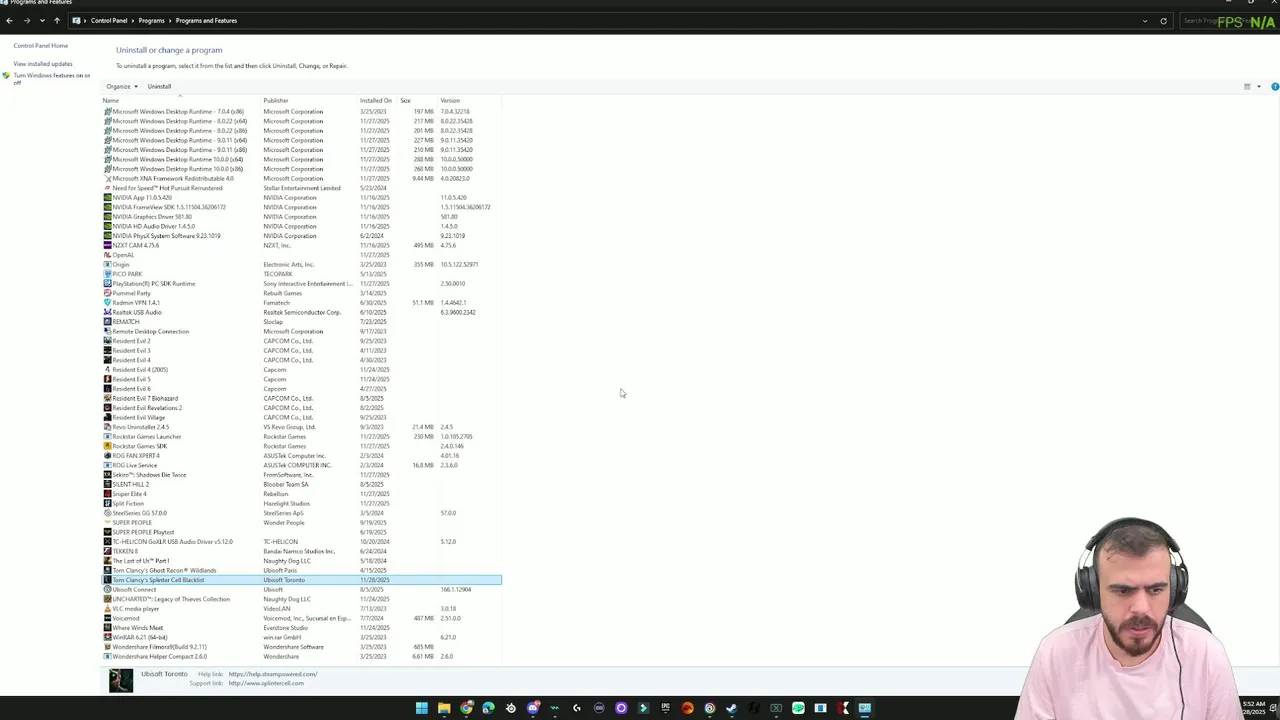Image resolution: width=1280 pixels, height=720 pixels.
Task: Select Where Winds Meet entry
Action: pyautogui.click(x=301, y=628)
